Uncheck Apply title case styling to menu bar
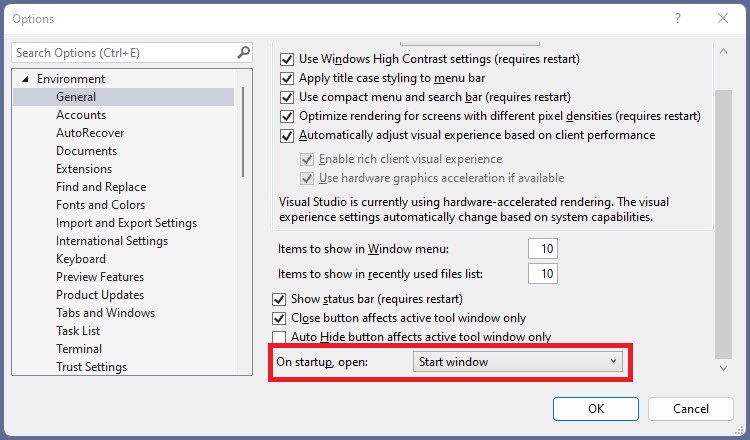The width and height of the screenshot is (750, 440). (x=289, y=78)
